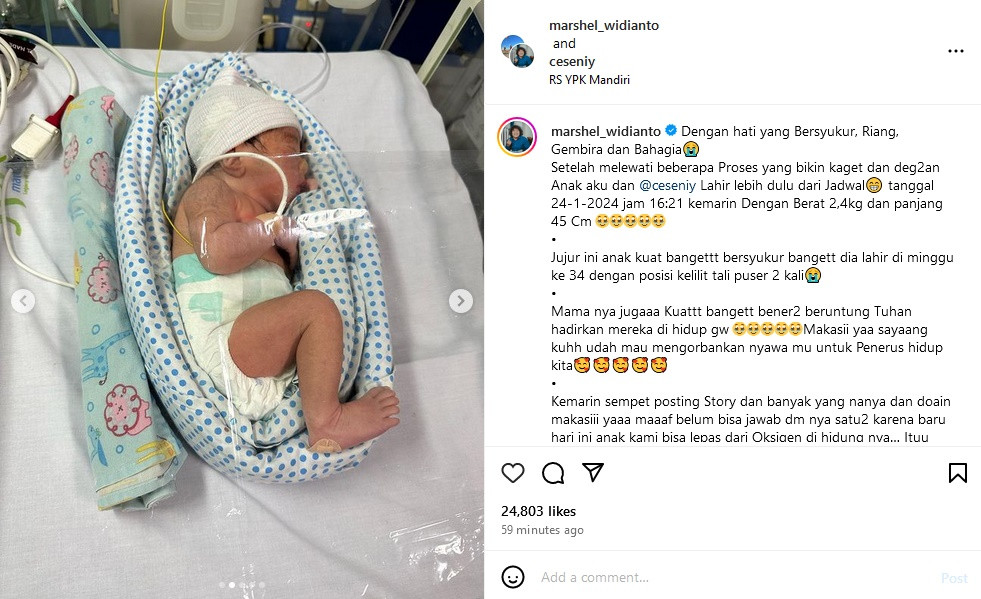Screen dimensions: 981x599
Task: View who liked: 24,803 likes
Action: coord(539,511)
